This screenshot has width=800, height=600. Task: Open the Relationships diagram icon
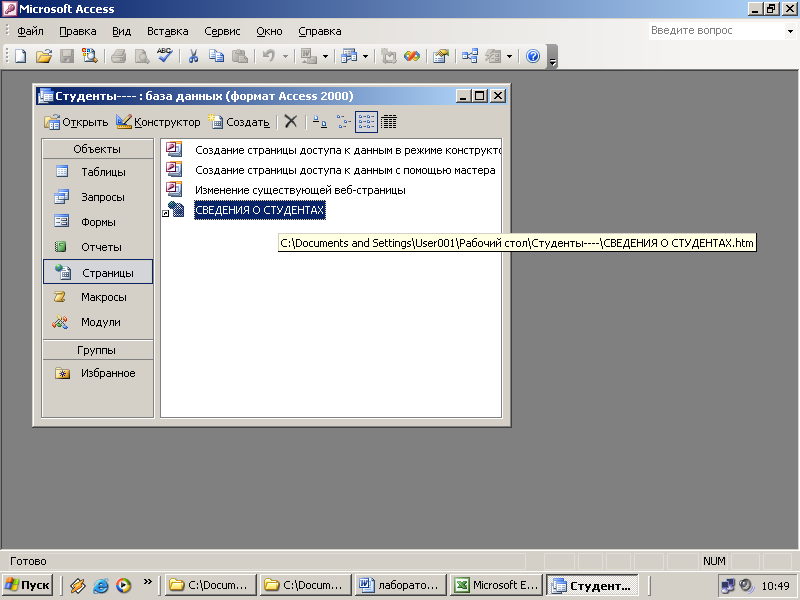click(x=469, y=56)
